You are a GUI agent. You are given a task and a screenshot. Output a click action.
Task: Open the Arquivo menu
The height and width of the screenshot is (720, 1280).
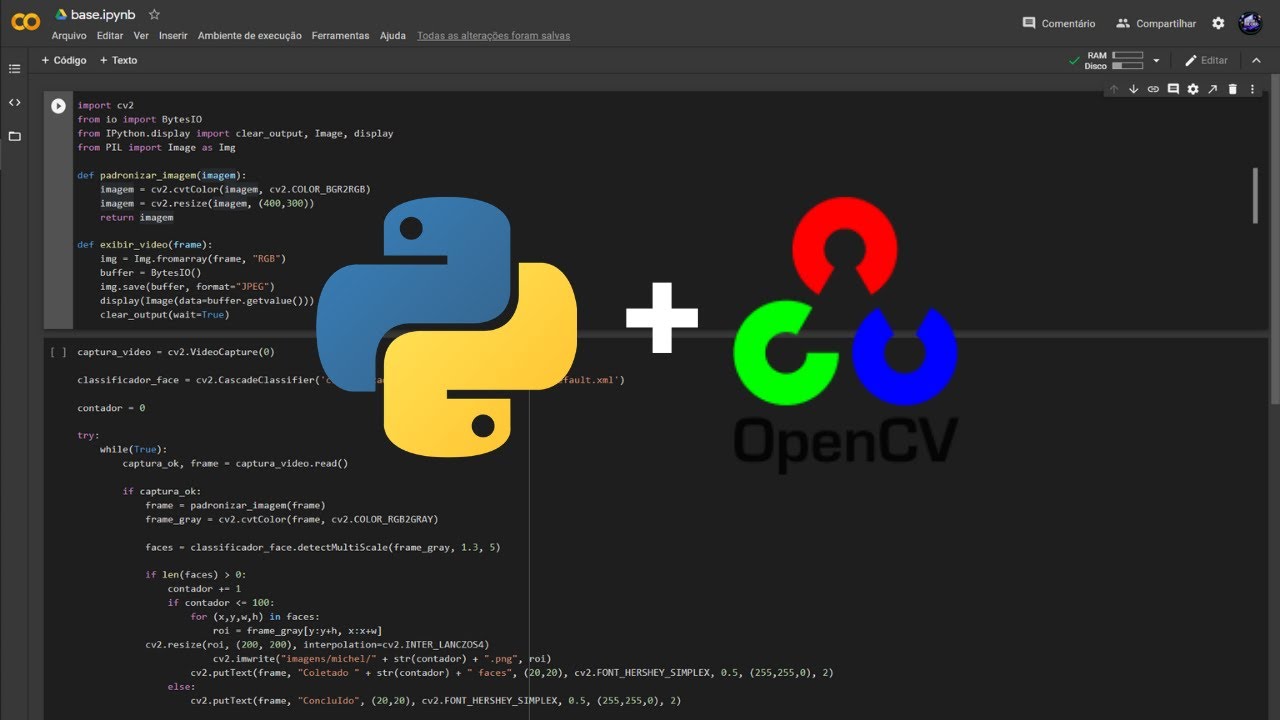click(x=69, y=36)
